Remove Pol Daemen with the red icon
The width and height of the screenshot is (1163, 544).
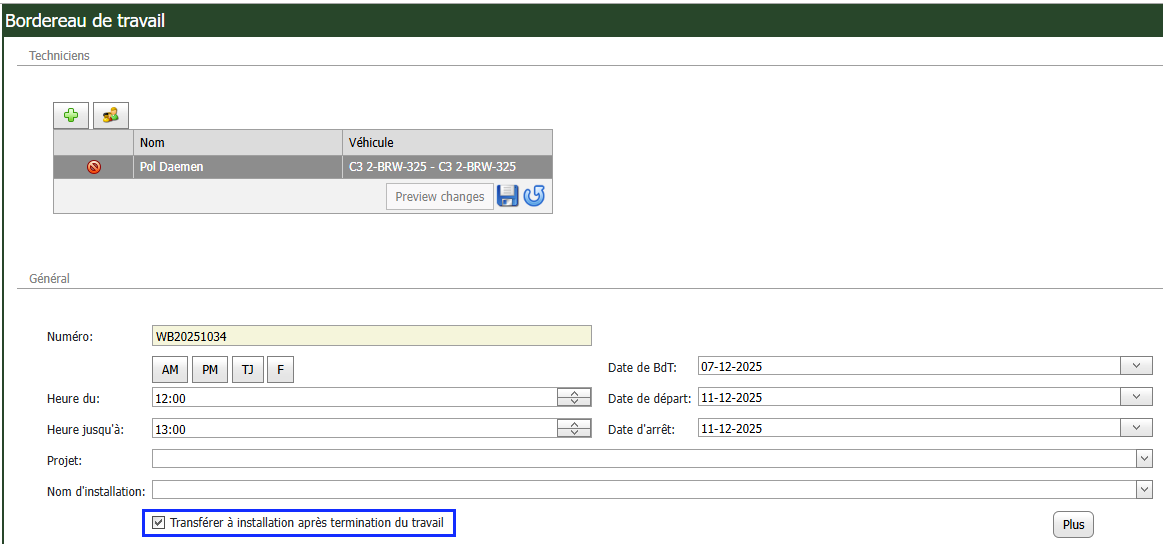(93, 167)
